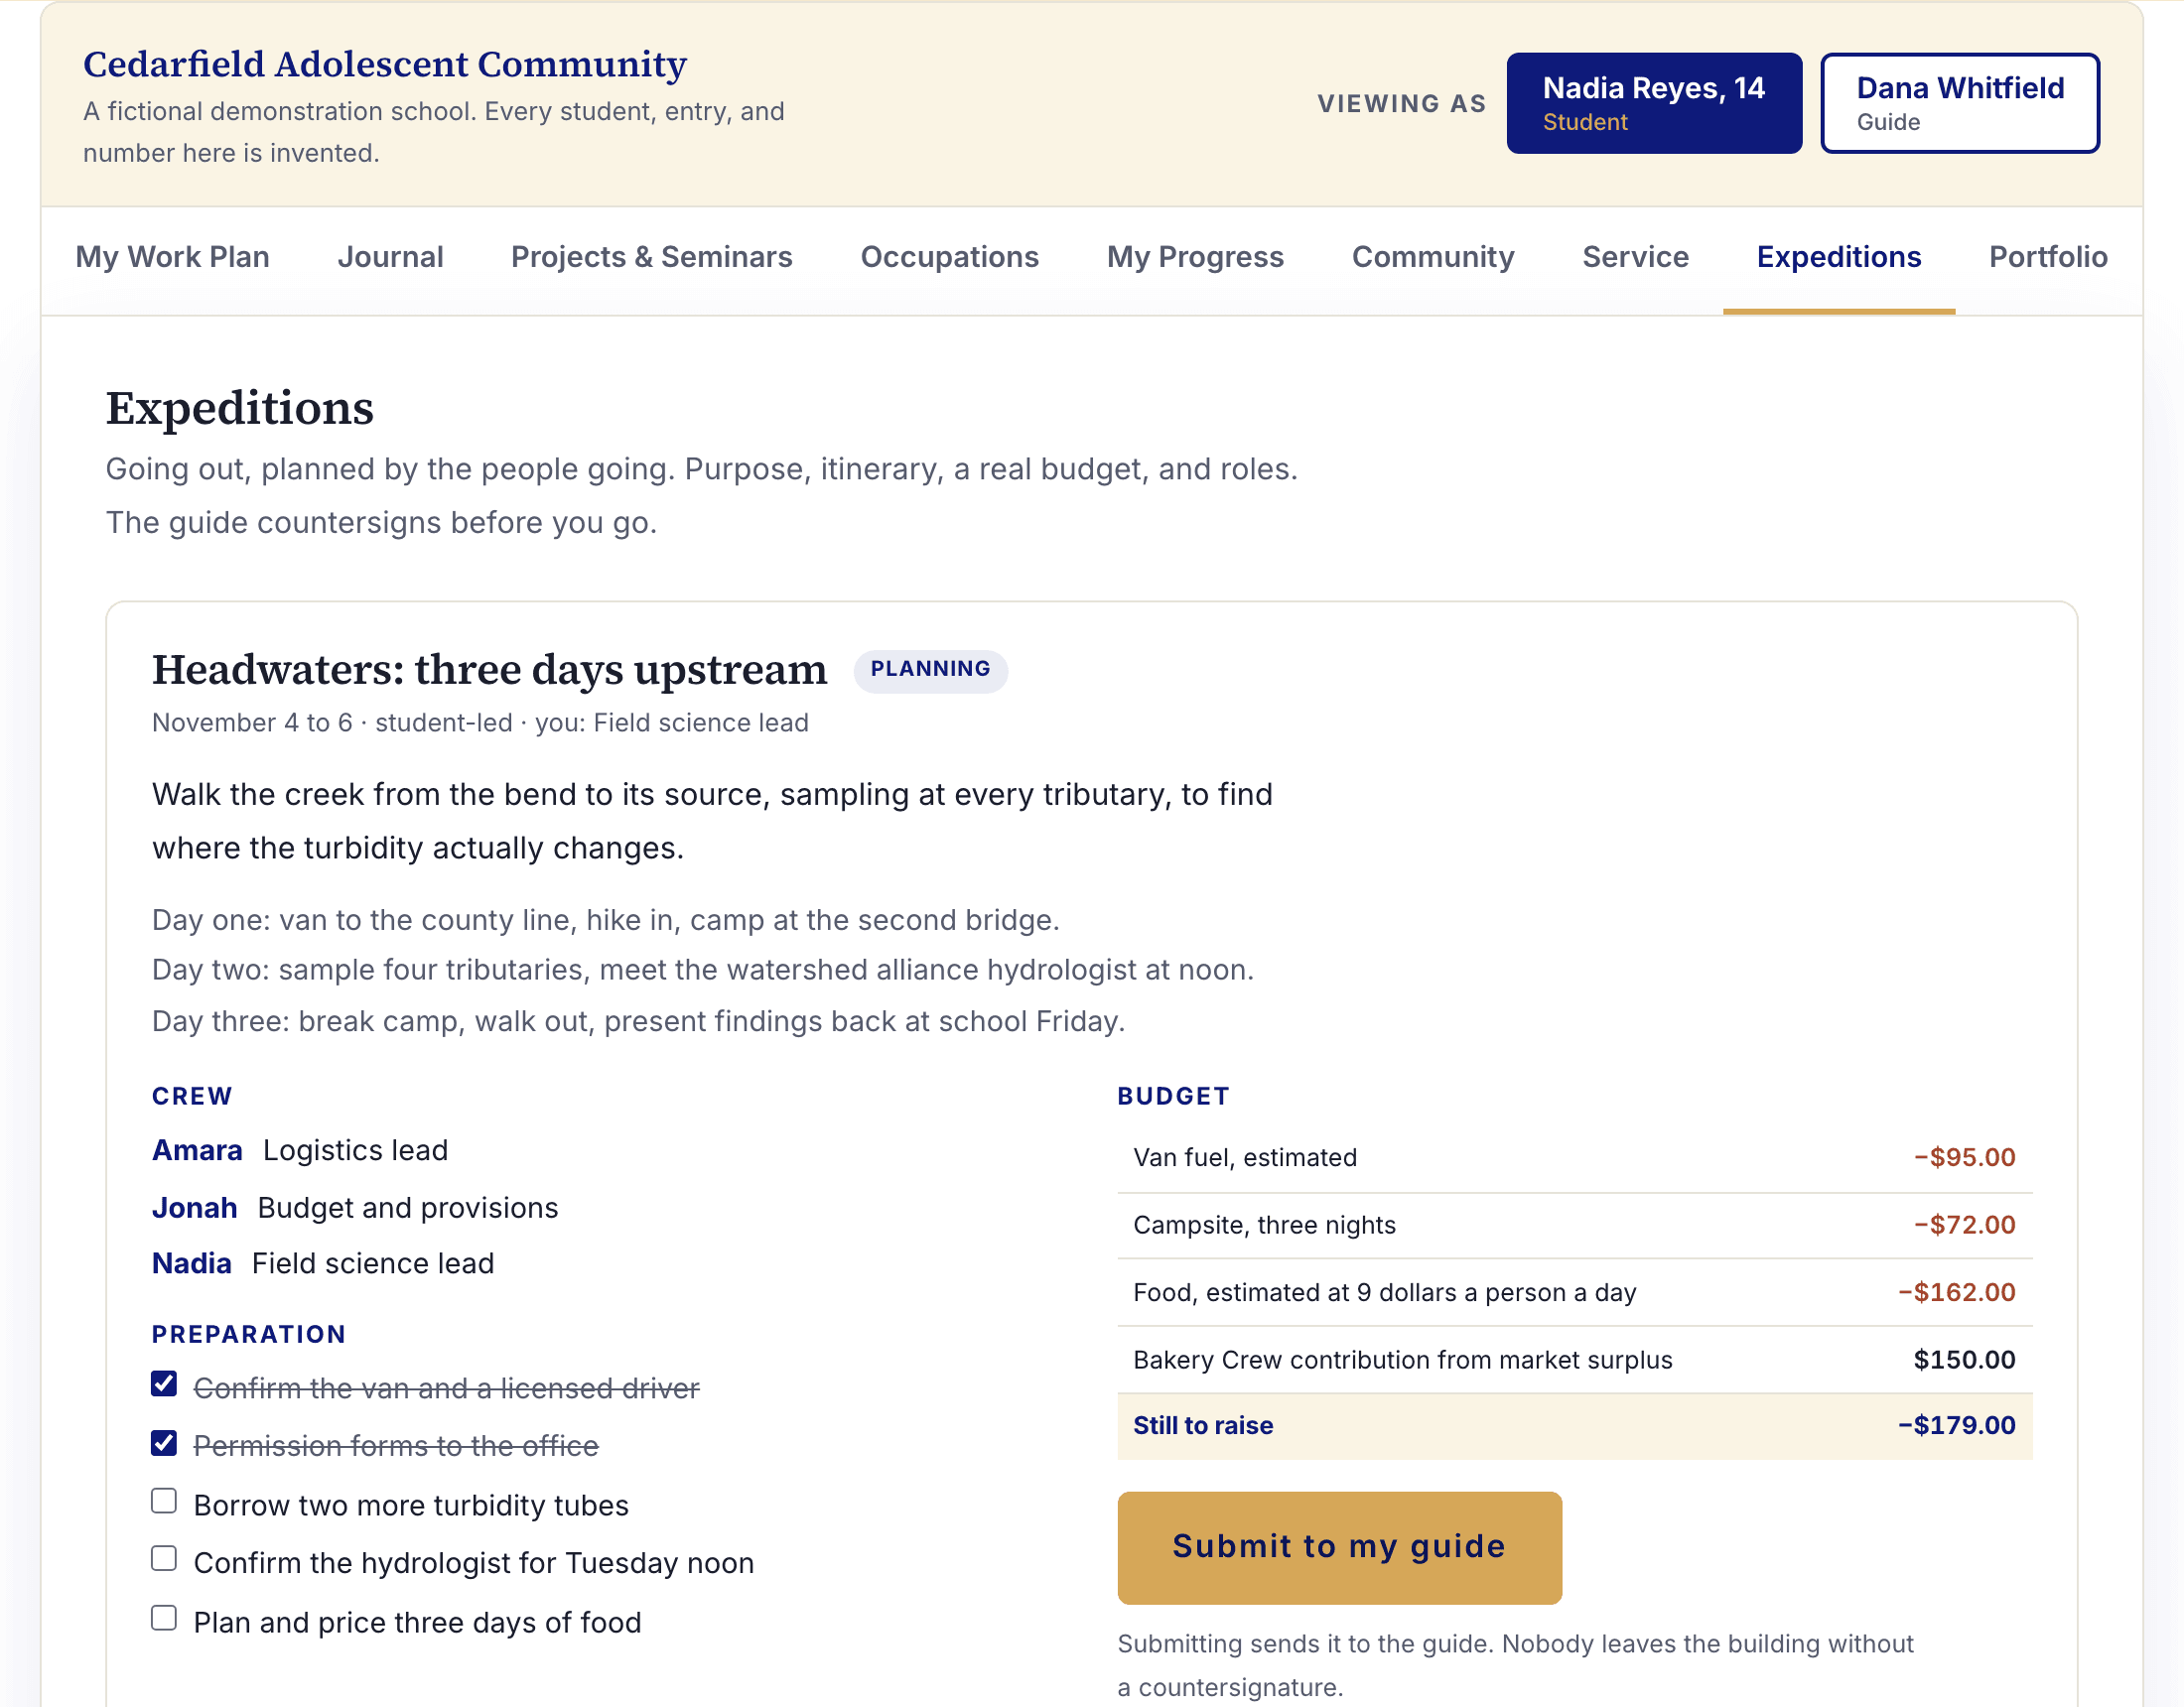2184x1707 pixels.
Task: Check Confirm the hydrologist for Tuesday noon
Action: (164, 1559)
